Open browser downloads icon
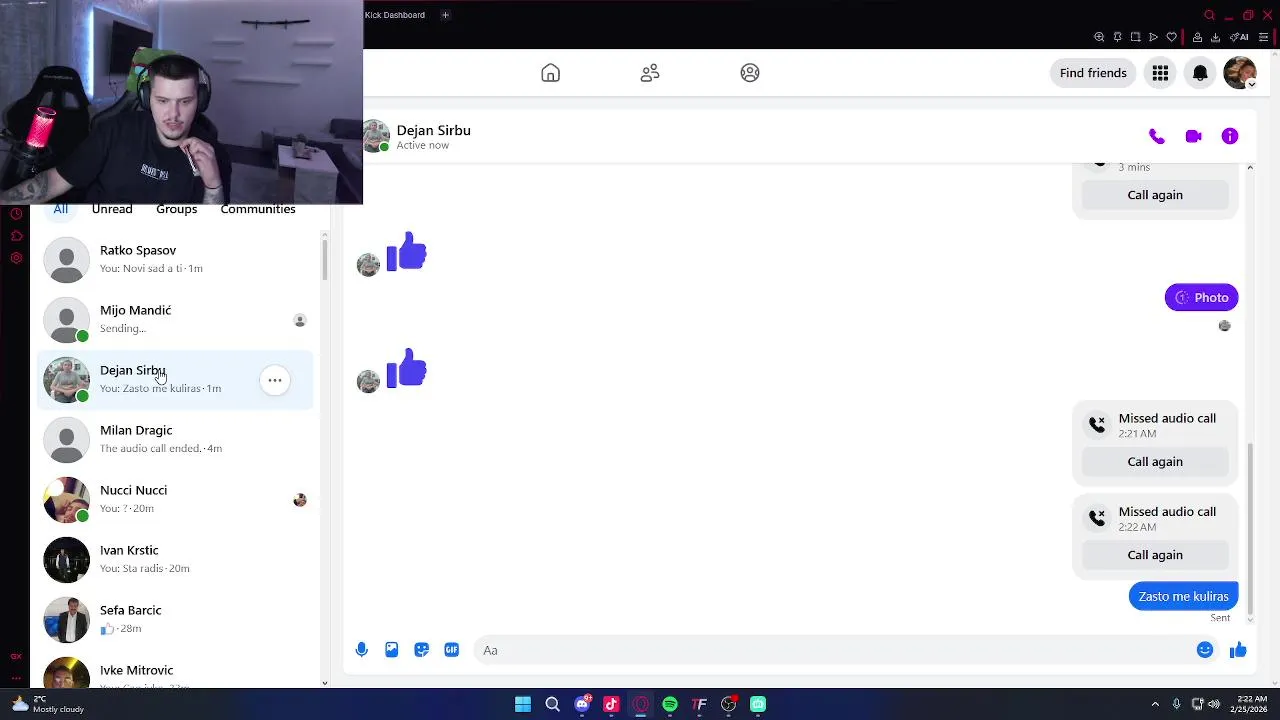This screenshot has width=1280, height=720. coord(1215,37)
